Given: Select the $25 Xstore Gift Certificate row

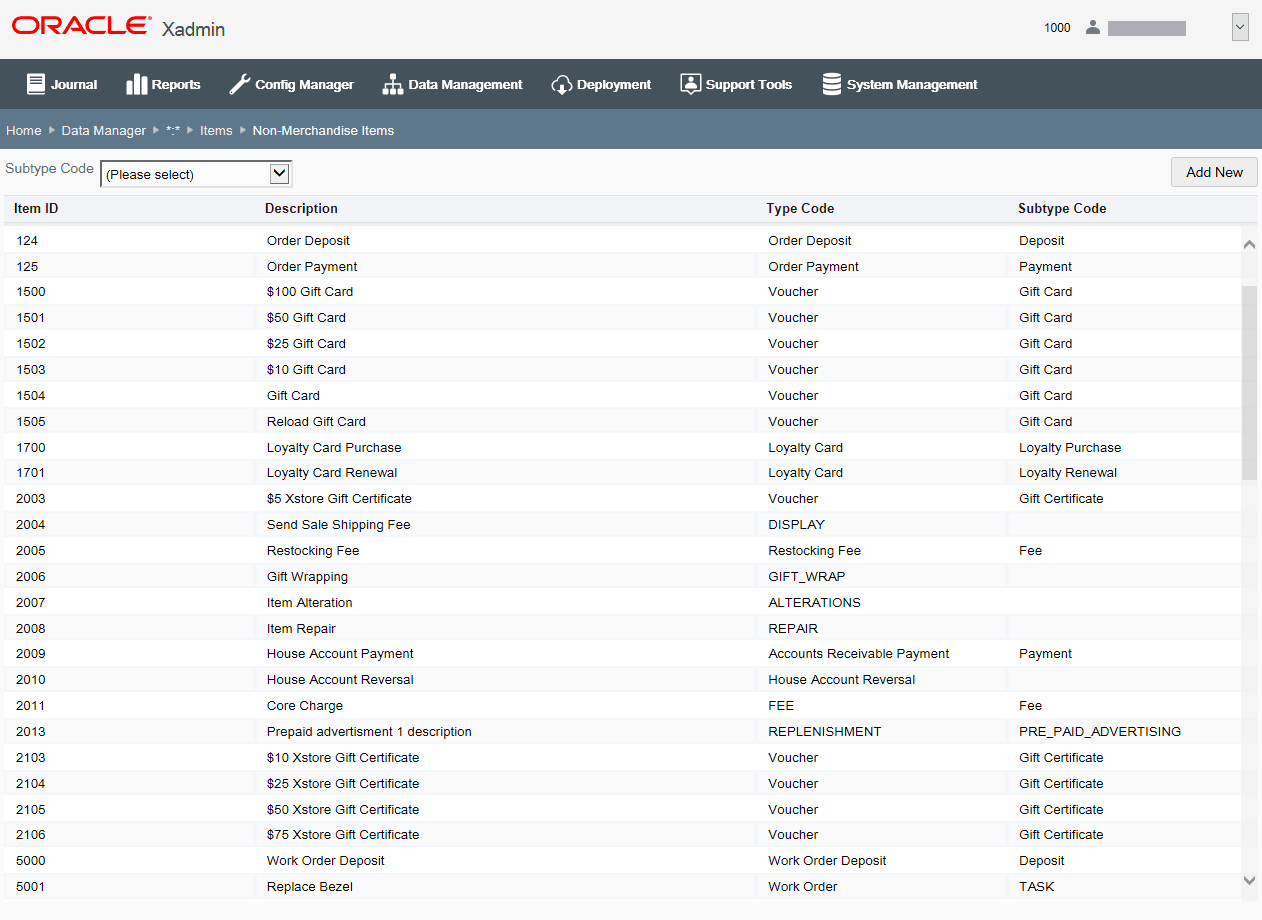Looking at the screenshot, I should [622, 784].
